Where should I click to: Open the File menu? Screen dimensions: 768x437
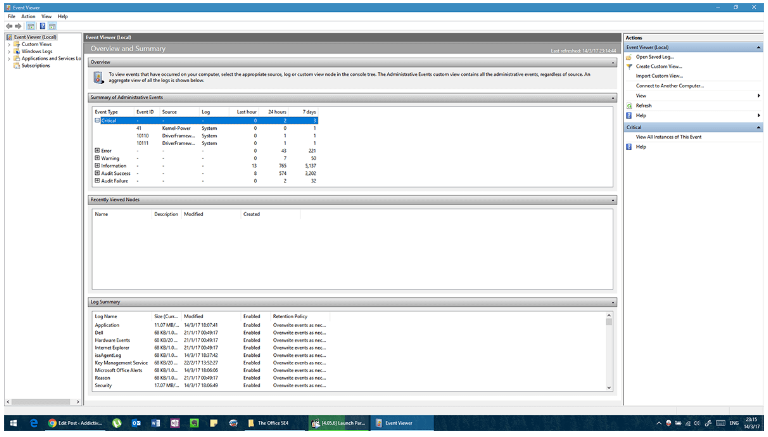[11, 16]
